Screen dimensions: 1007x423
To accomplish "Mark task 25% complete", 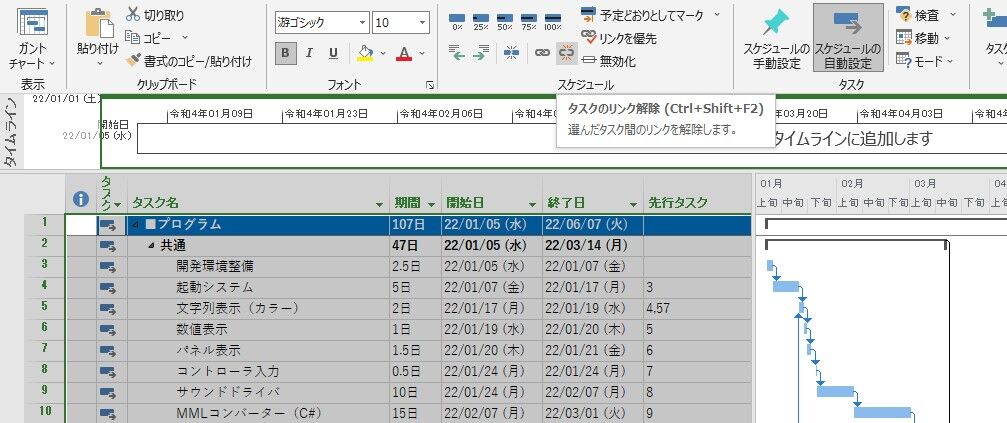I will tap(480, 22).
